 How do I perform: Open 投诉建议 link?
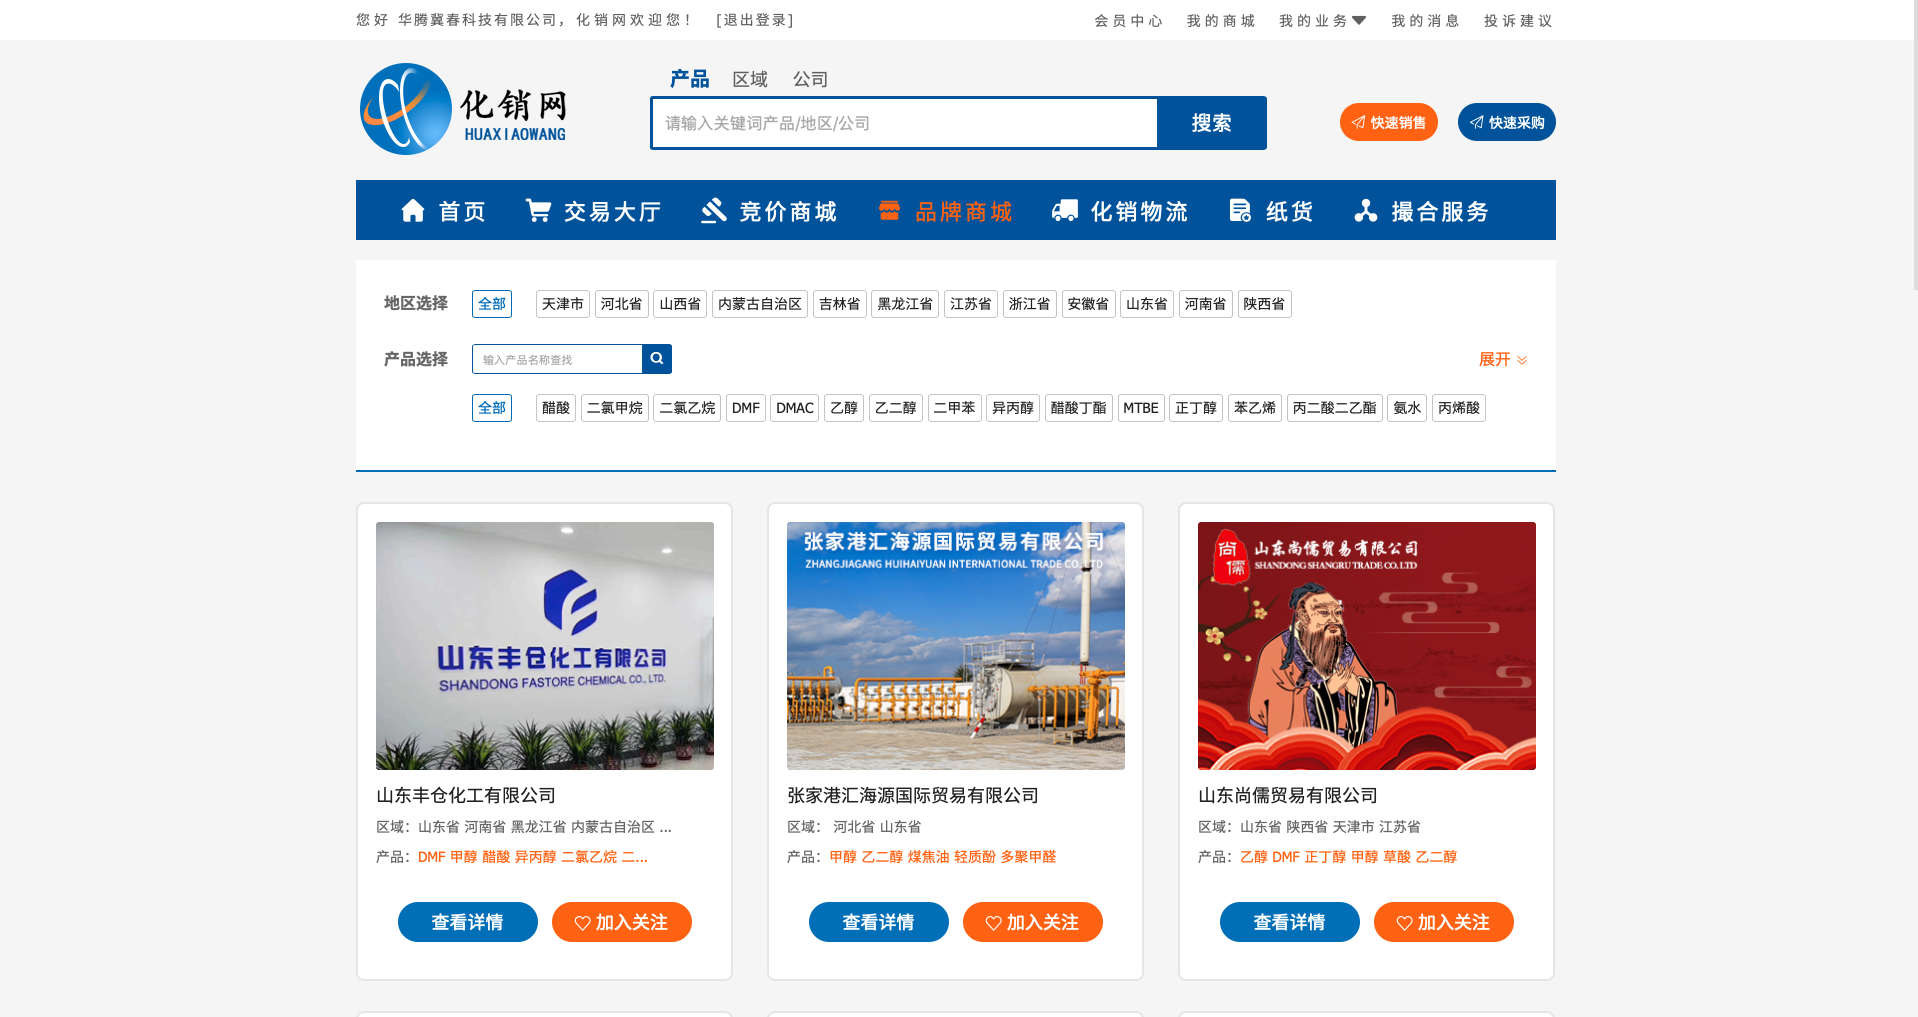point(1518,21)
